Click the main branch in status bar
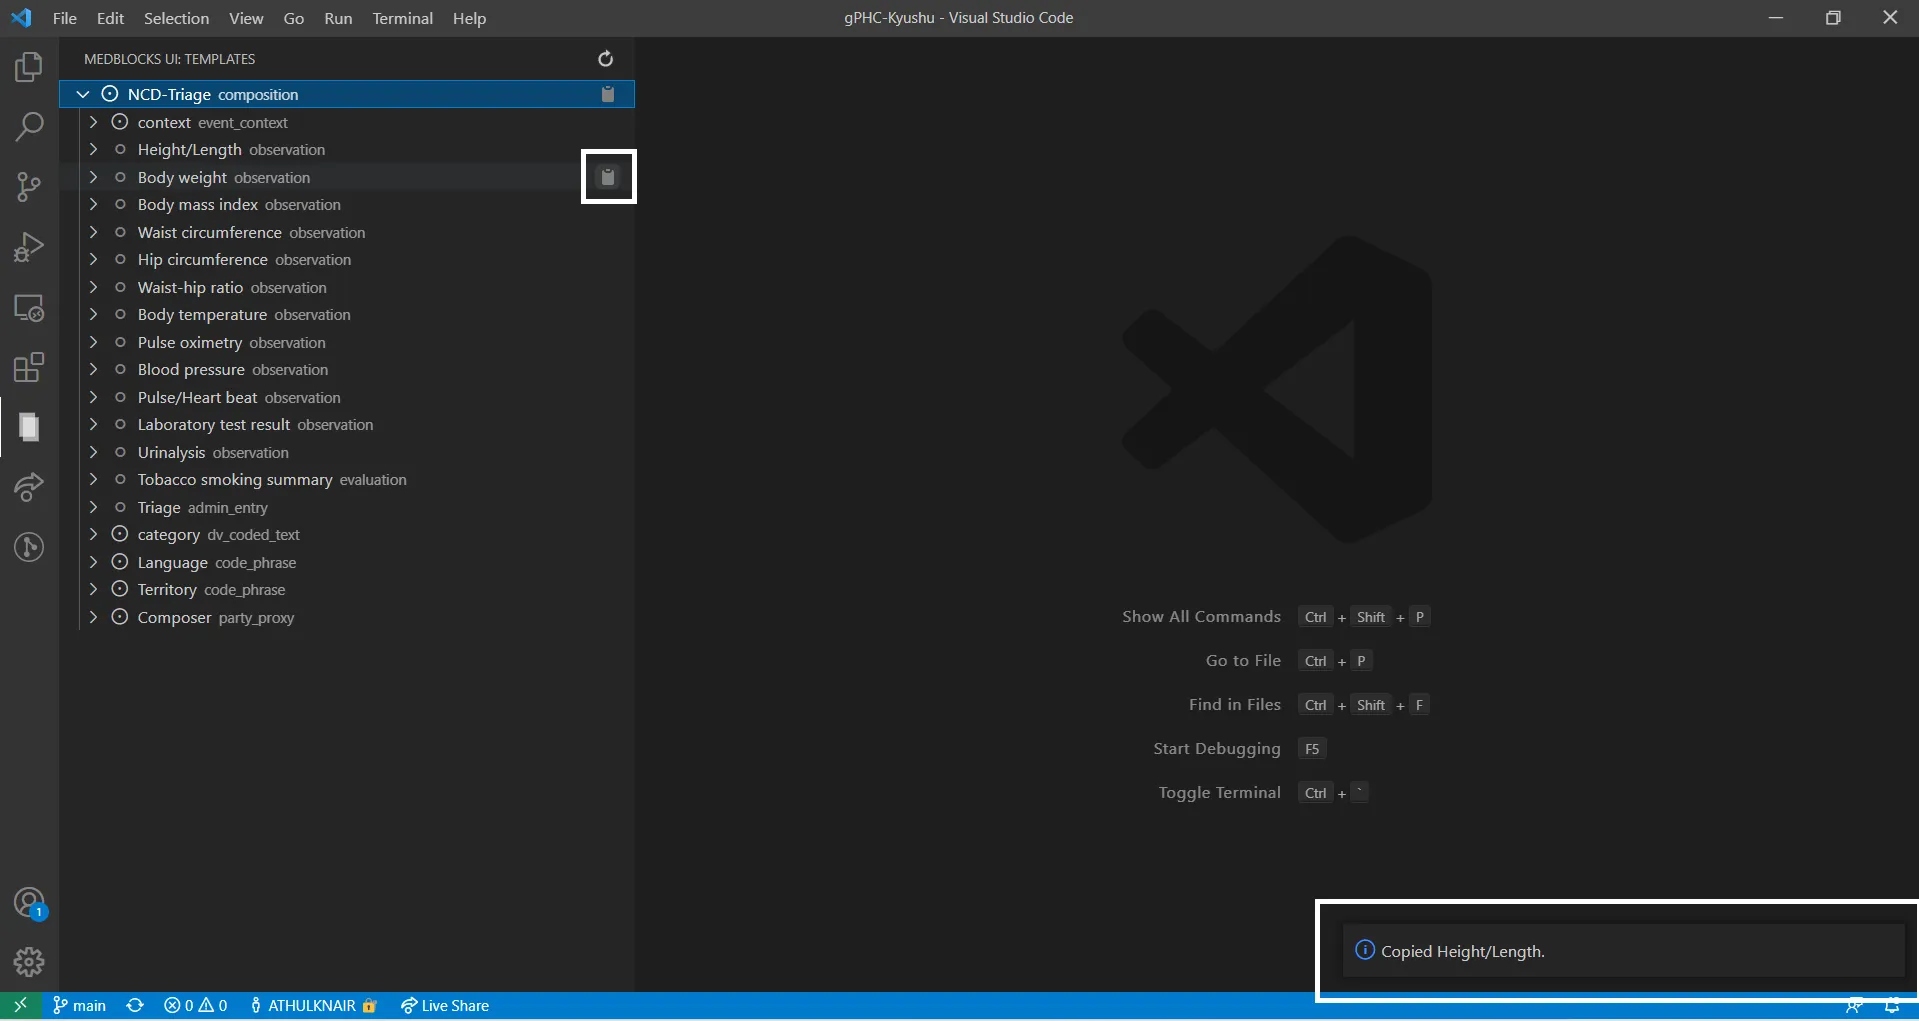The image size is (1919, 1021). click(x=80, y=1005)
